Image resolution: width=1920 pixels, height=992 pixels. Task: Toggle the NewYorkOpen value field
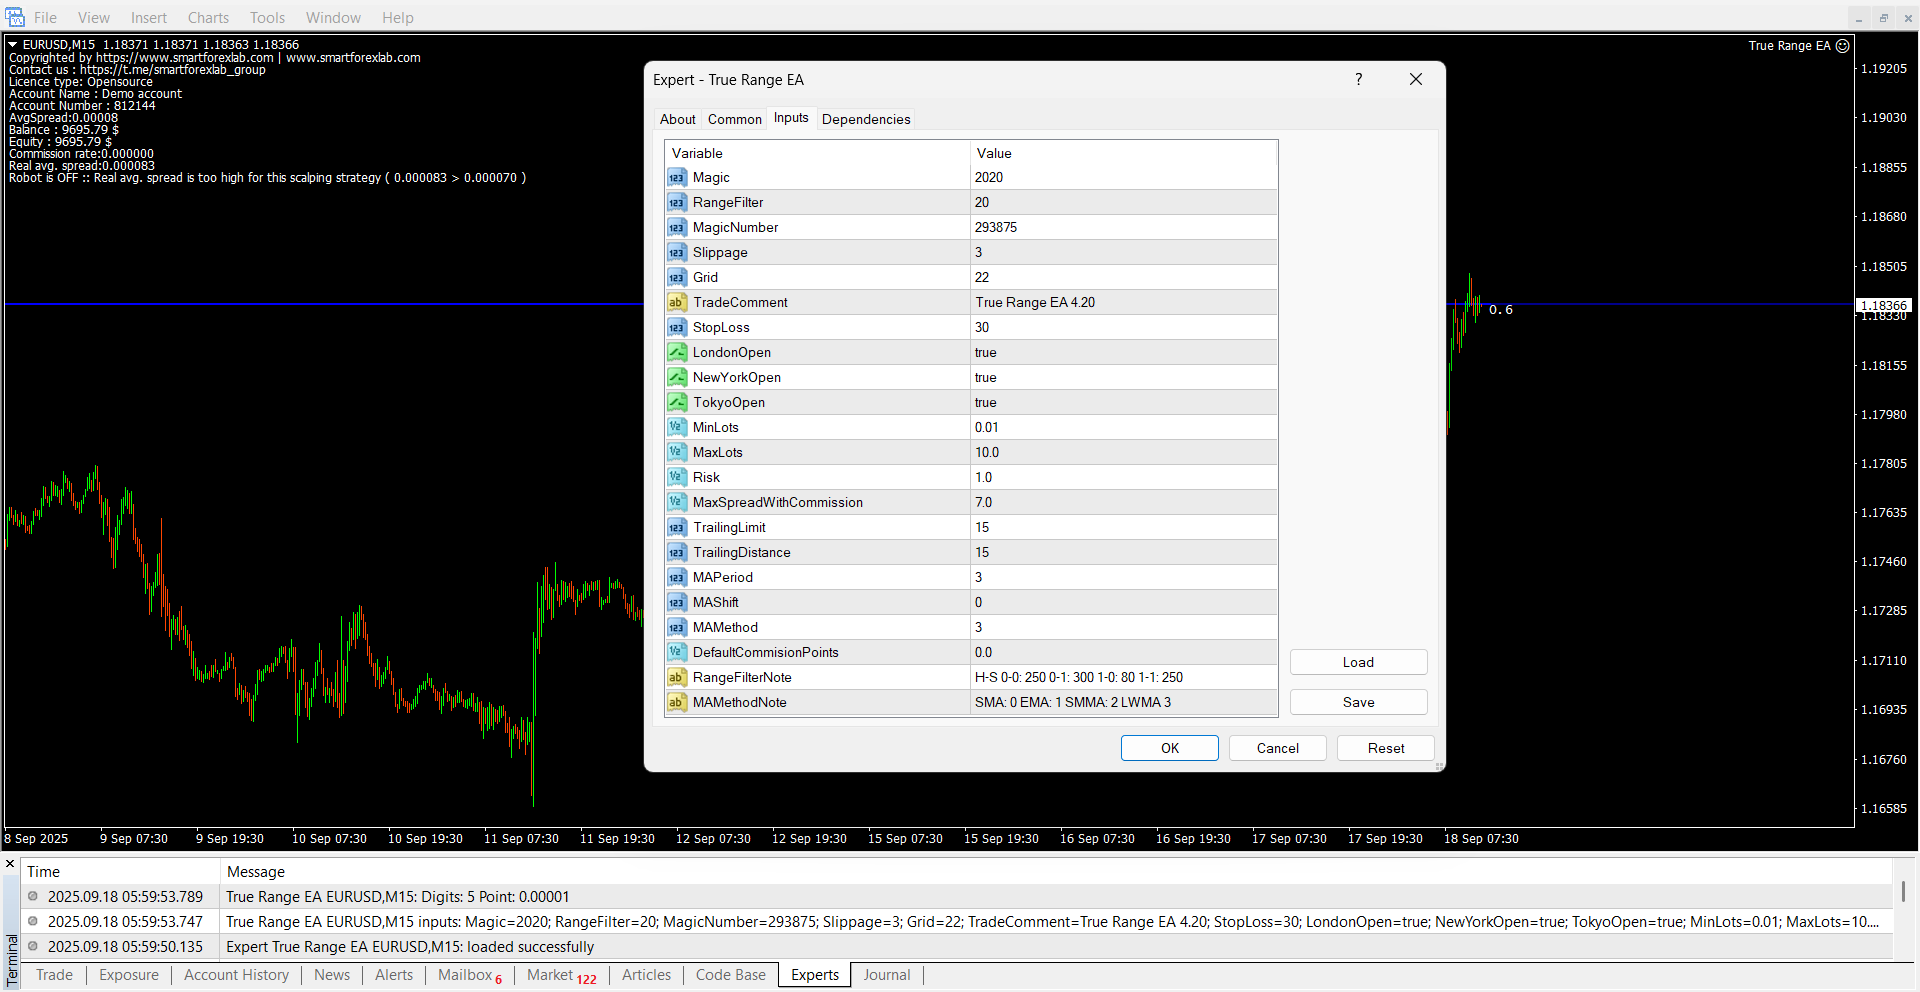1123,378
